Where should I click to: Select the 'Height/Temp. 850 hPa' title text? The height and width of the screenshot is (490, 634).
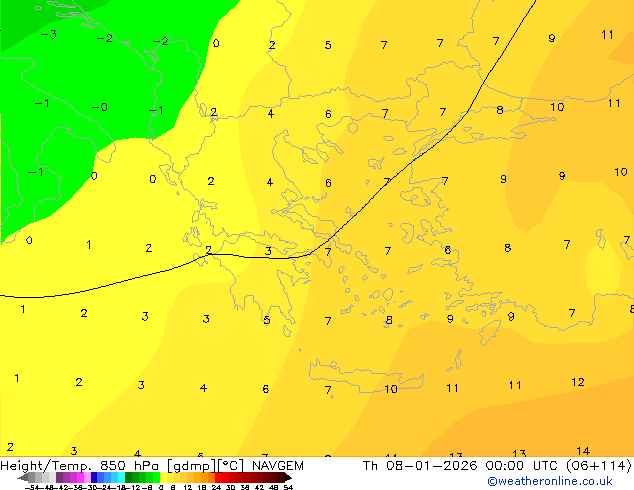click(x=81, y=466)
